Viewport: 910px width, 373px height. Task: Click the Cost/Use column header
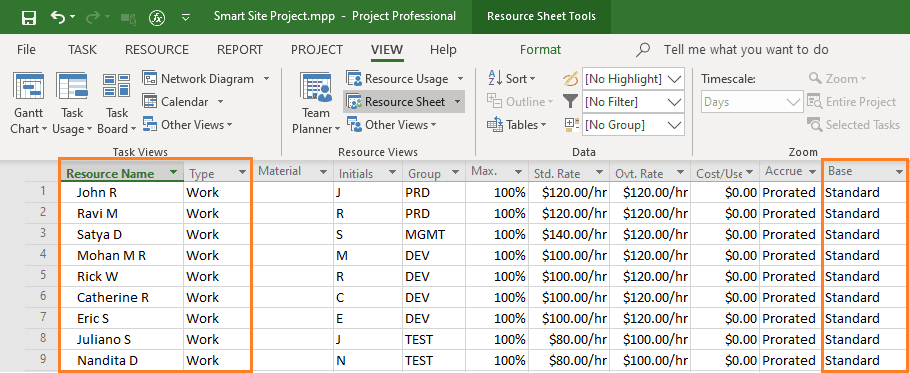pos(725,172)
